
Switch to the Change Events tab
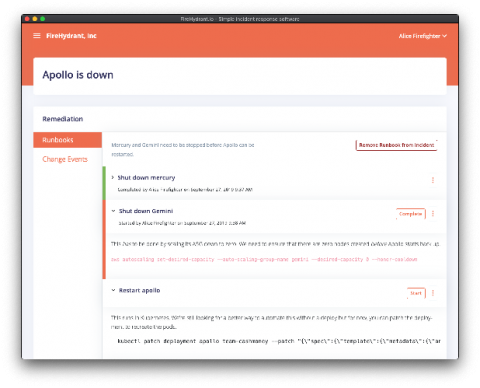[x=65, y=159]
